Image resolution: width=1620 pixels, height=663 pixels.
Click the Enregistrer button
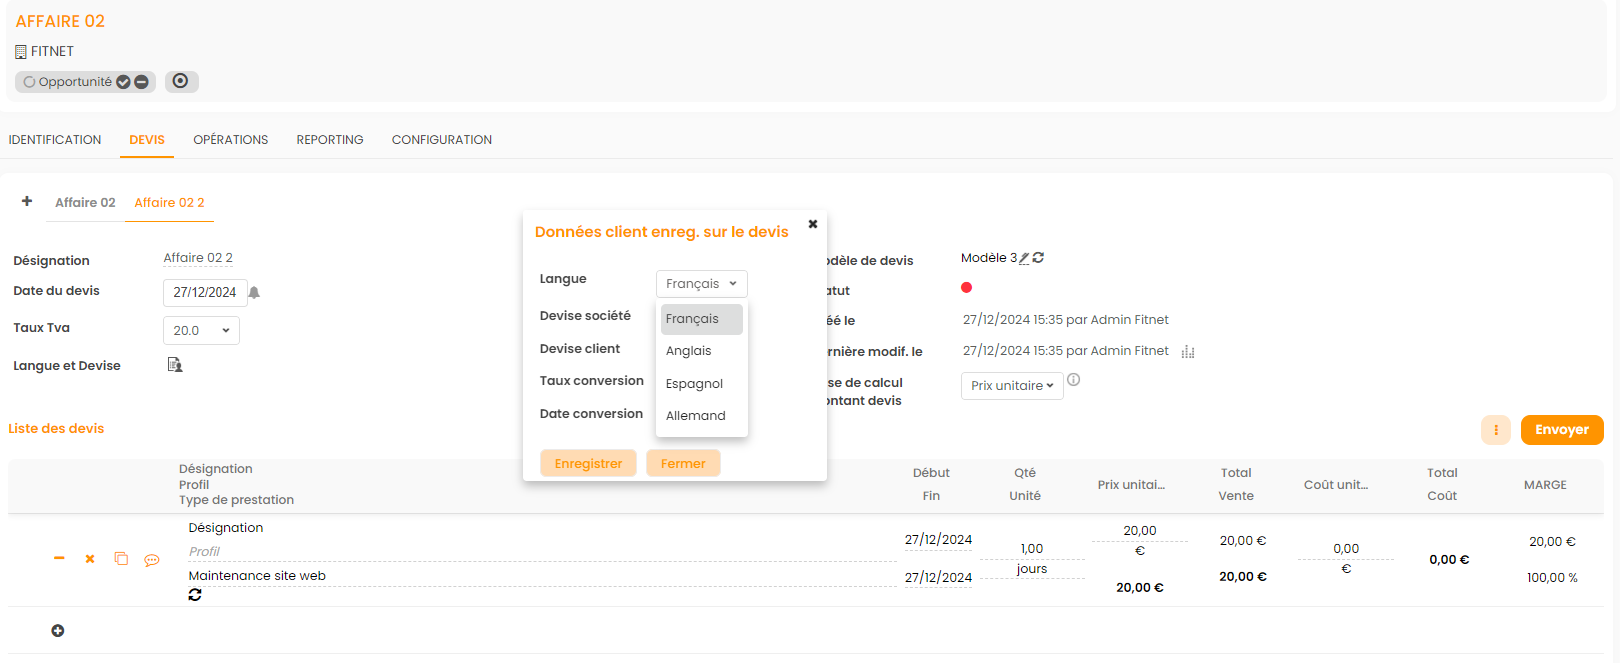[588, 464]
